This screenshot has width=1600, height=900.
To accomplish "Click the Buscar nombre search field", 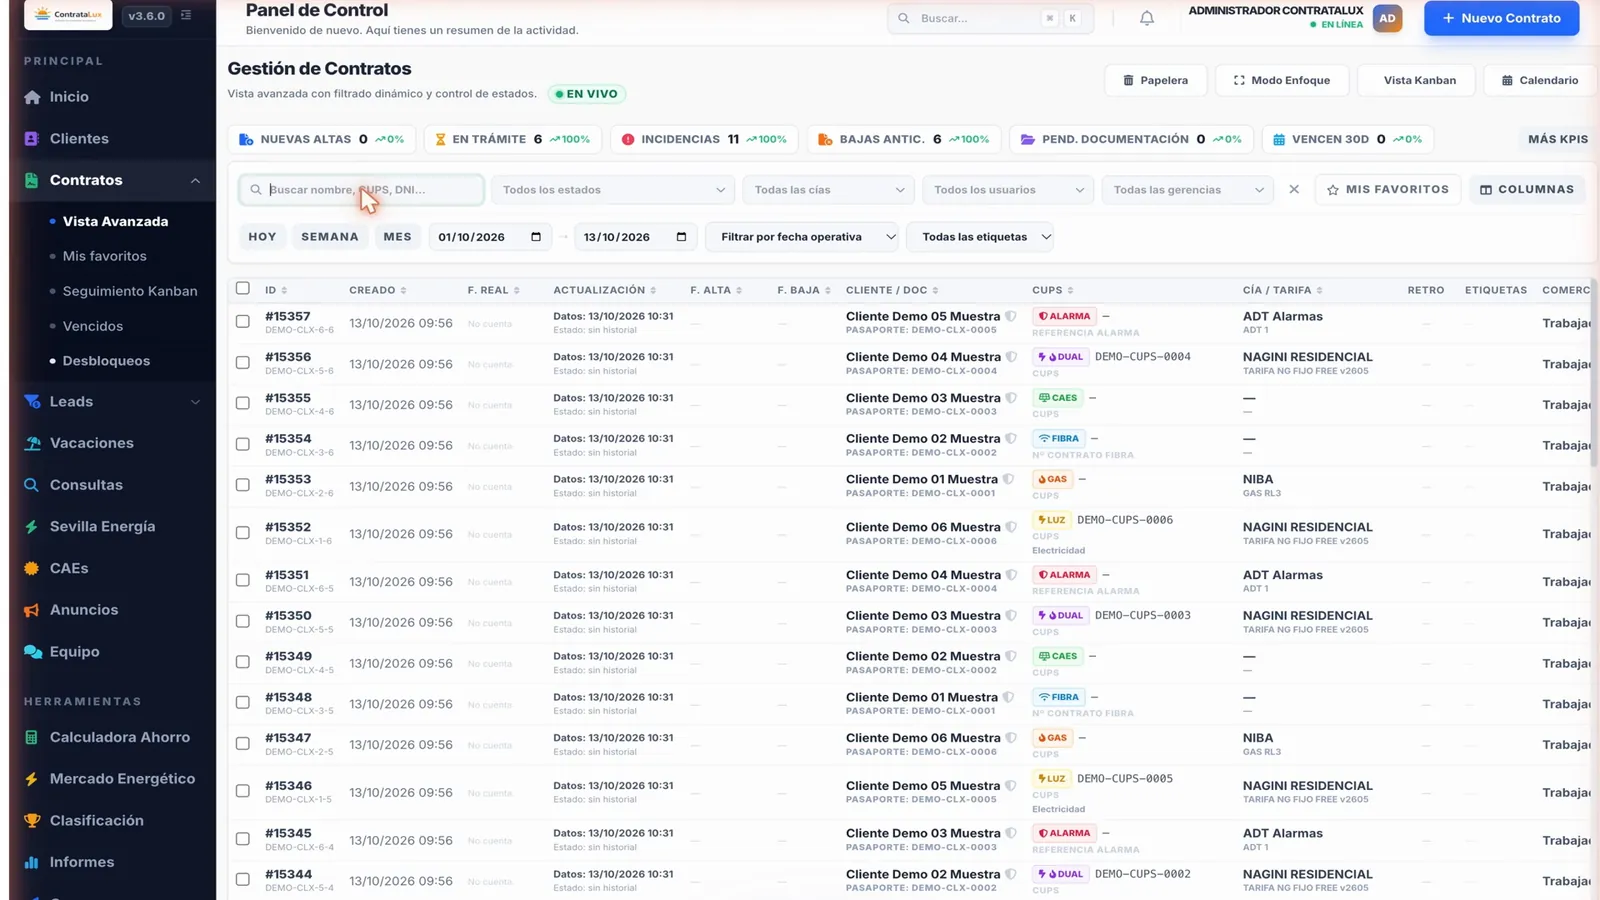I will (x=361, y=190).
